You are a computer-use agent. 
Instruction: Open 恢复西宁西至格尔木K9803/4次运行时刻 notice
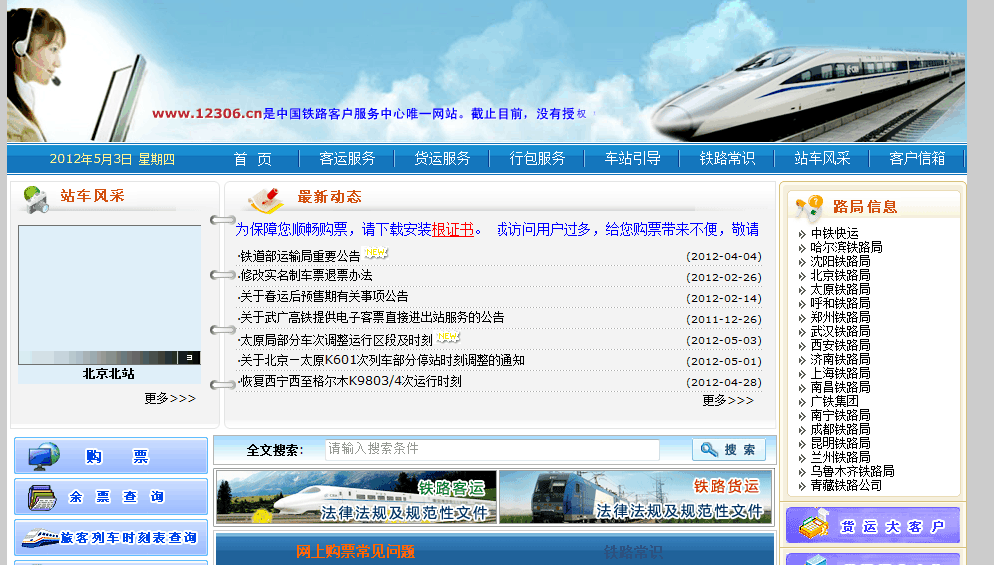pyautogui.click(x=350, y=381)
